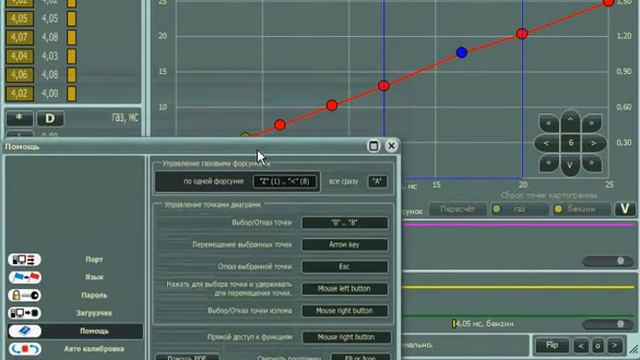Click the Esc key field
640x360 pixels.
tap(344, 267)
